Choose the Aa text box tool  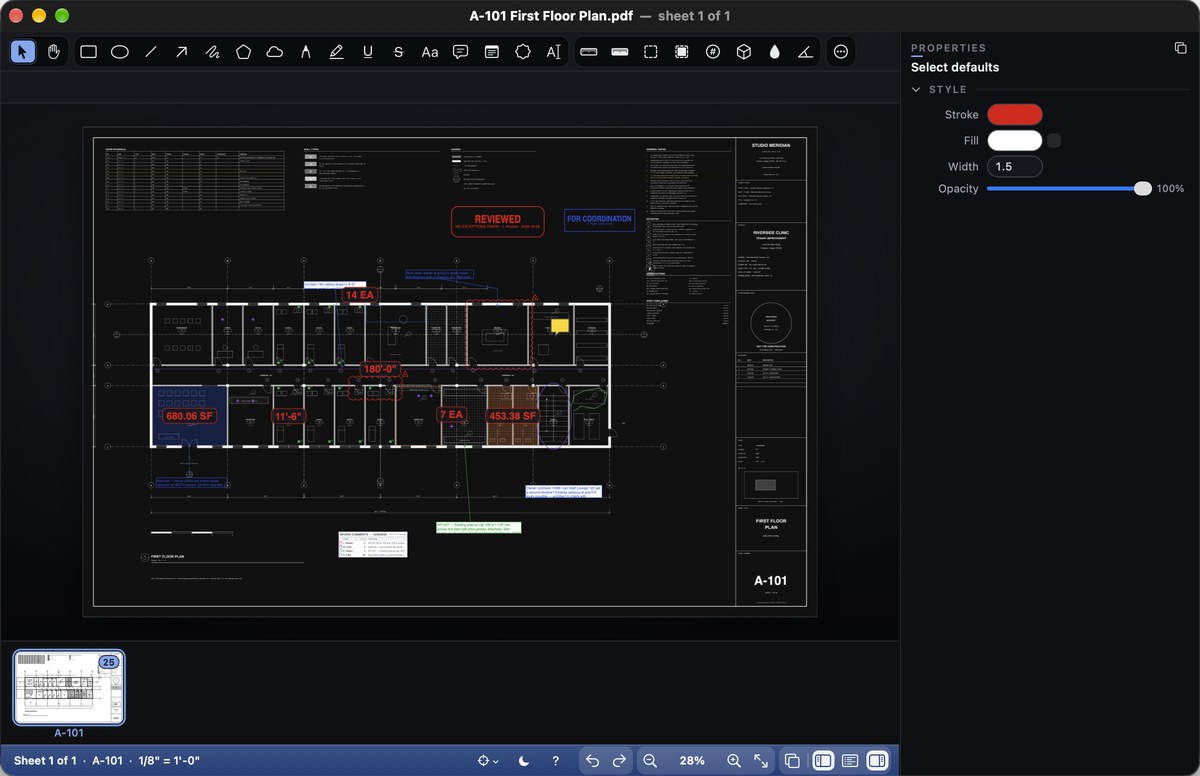point(430,52)
